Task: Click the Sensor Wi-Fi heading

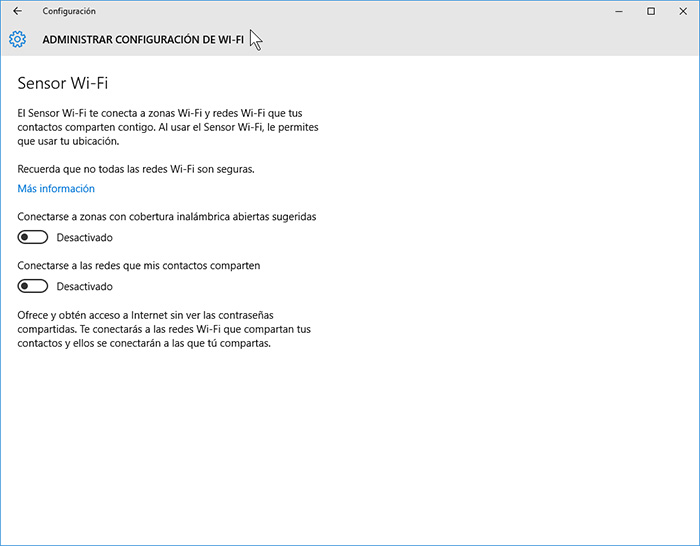Action: tap(62, 83)
